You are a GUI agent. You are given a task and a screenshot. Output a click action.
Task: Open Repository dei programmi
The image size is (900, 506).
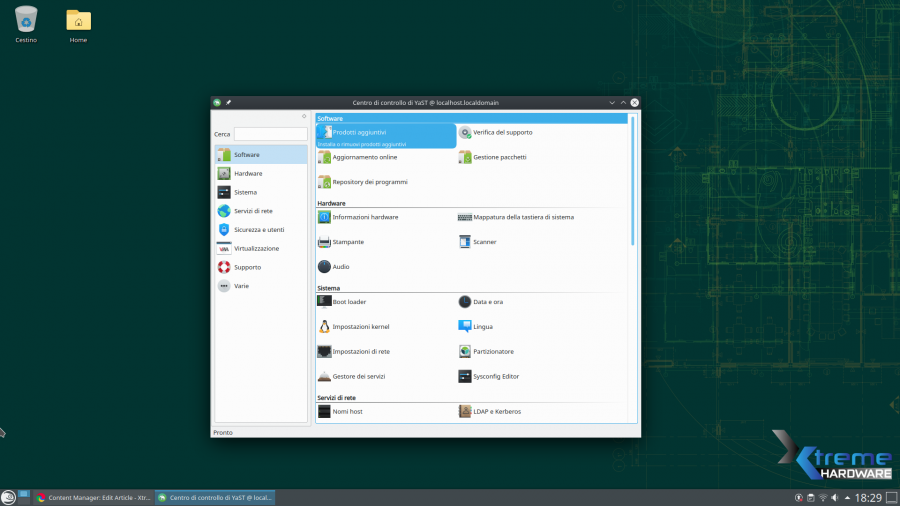click(369, 182)
